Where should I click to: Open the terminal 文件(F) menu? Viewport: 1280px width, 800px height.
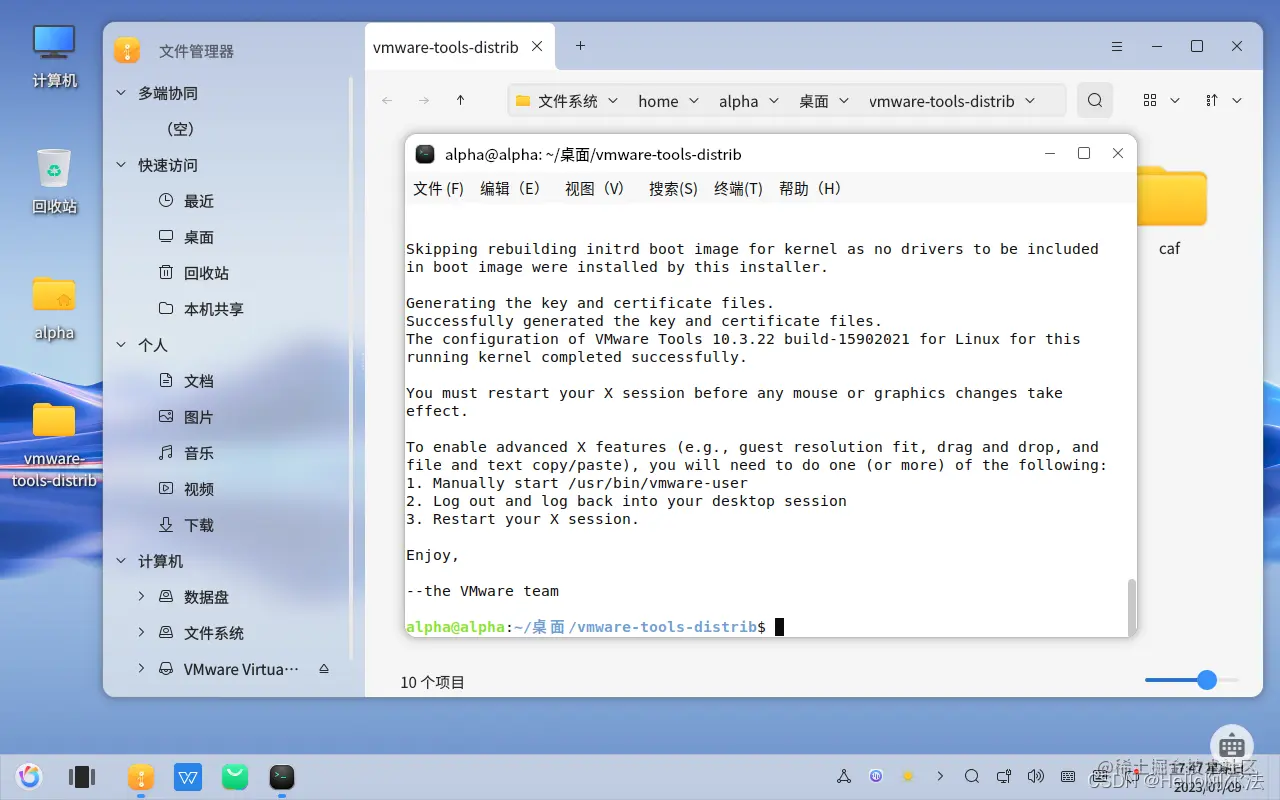pos(439,188)
